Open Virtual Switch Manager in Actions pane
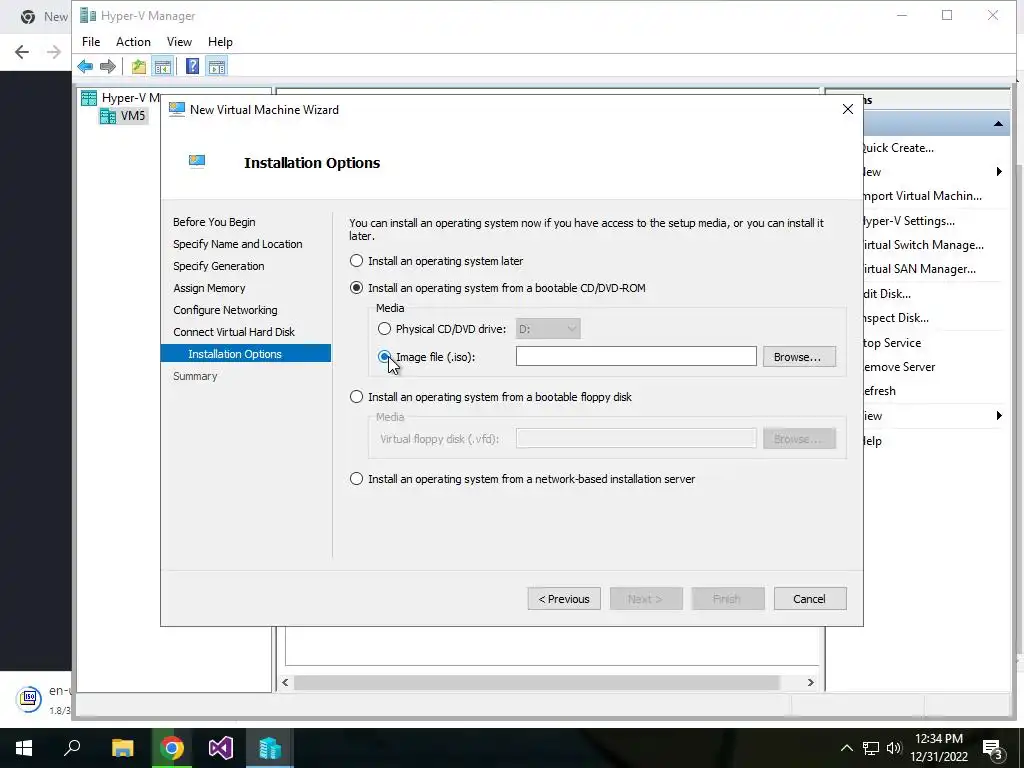The image size is (1024, 768). (x=923, y=246)
